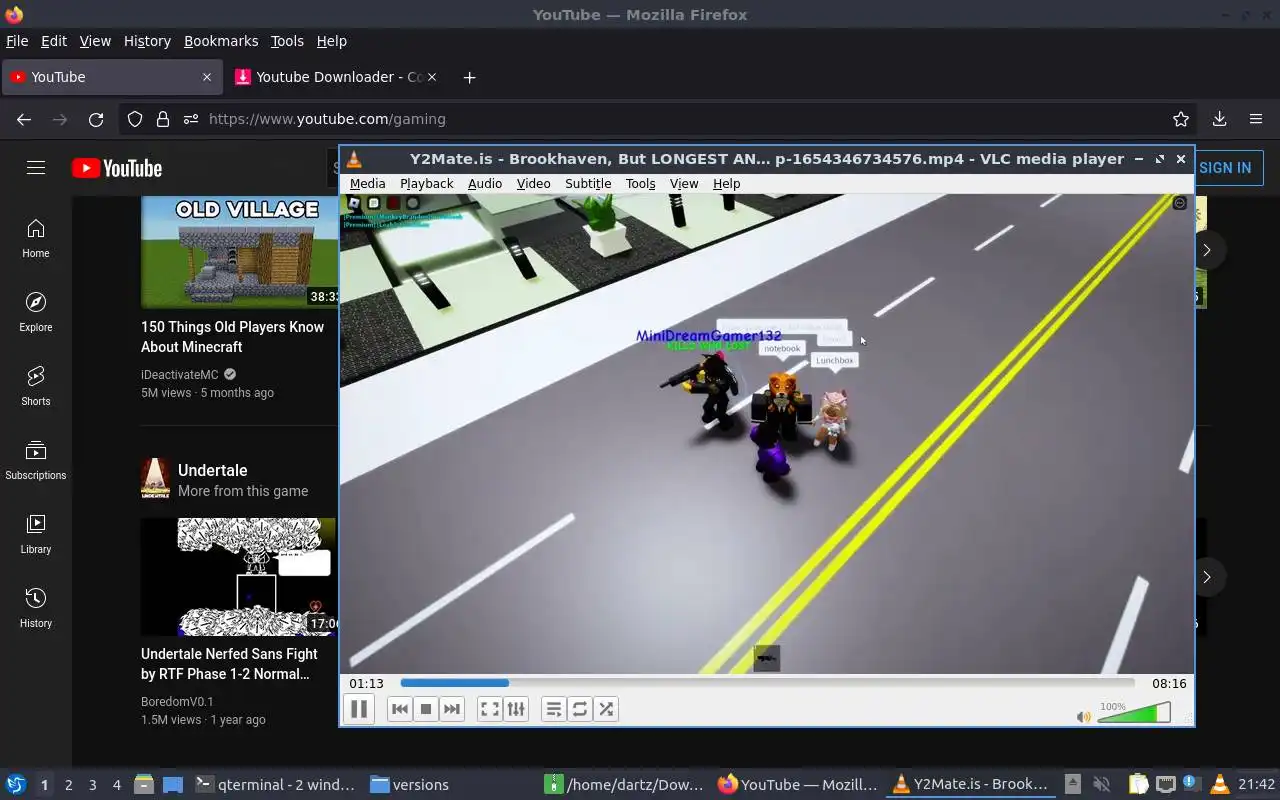Open 'Undertale Nerfed Sans Fight' title
This screenshot has height=800, width=1280.
pyautogui.click(x=229, y=664)
